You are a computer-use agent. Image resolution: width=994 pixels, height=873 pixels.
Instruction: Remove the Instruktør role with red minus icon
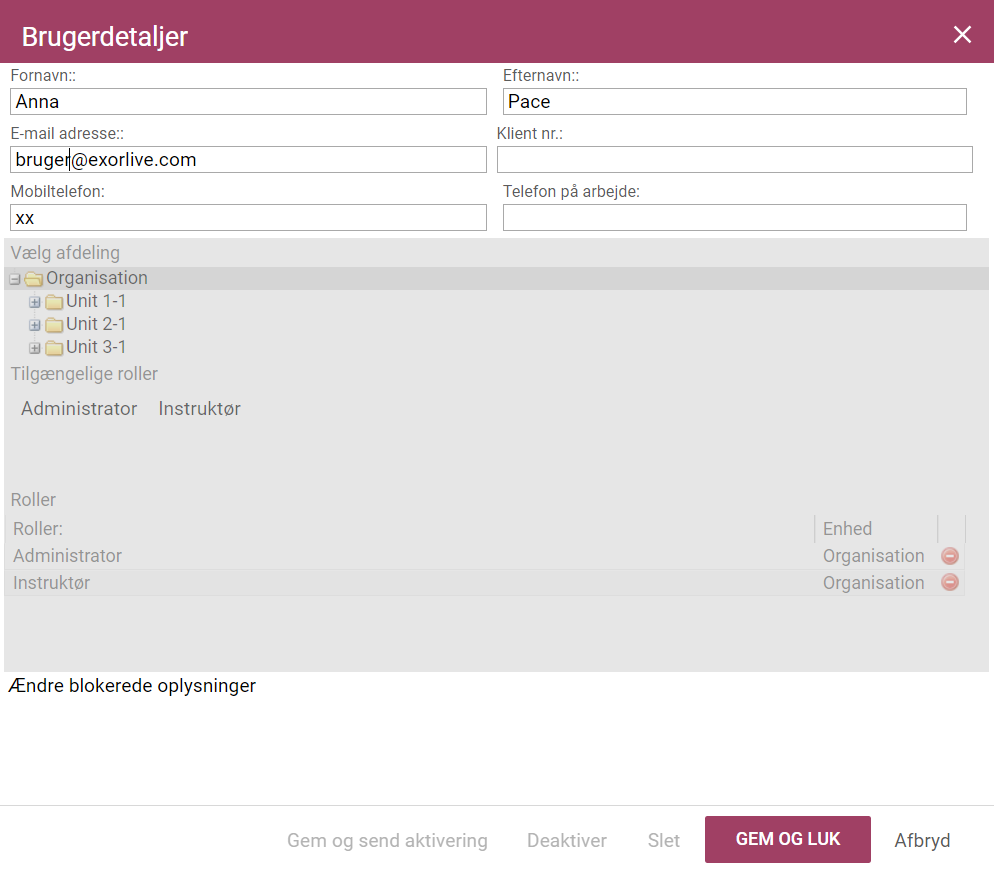(950, 582)
